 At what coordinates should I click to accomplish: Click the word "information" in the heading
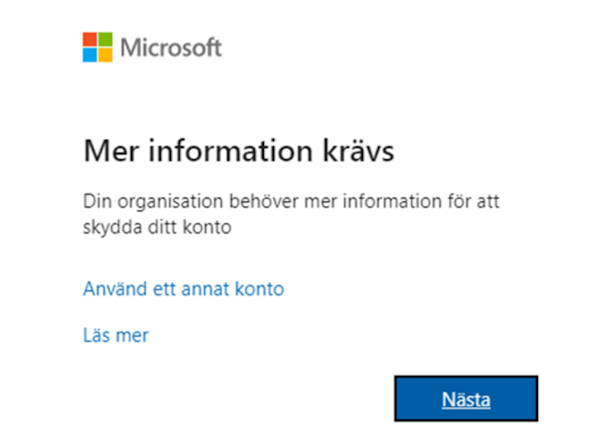(x=231, y=150)
